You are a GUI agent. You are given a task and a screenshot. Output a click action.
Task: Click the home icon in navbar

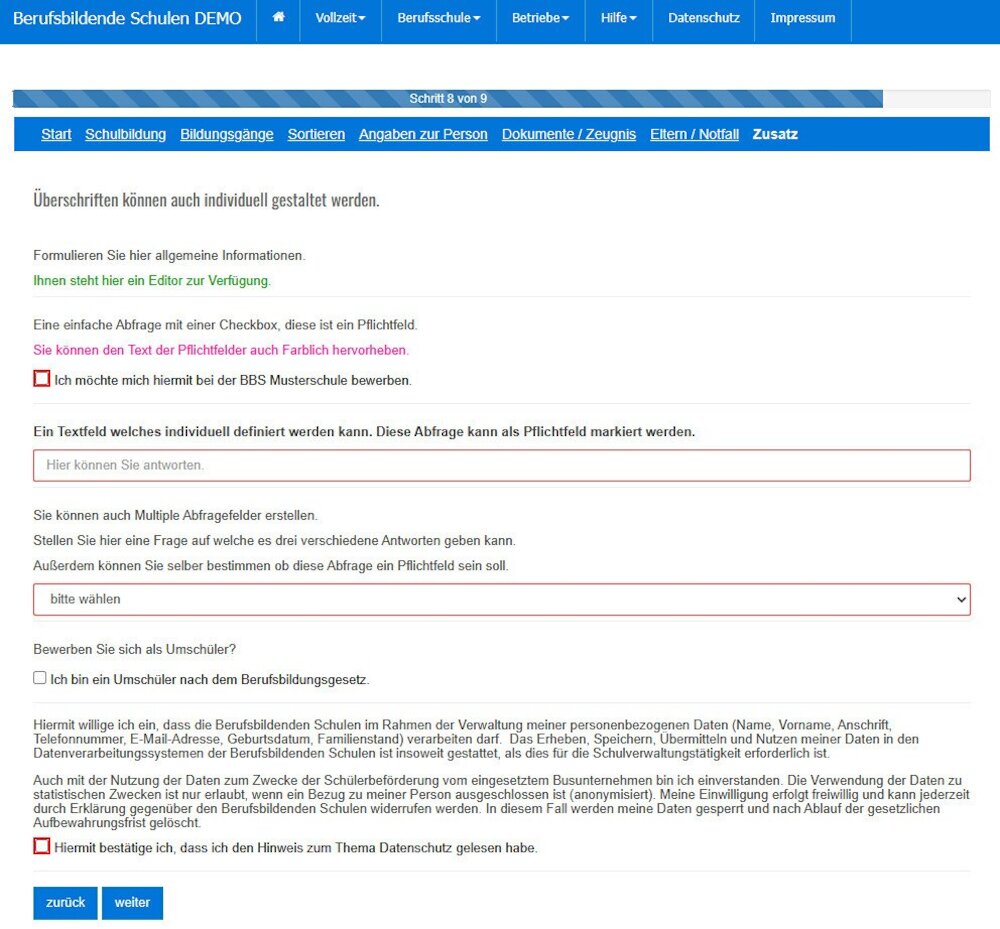pyautogui.click(x=278, y=18)
